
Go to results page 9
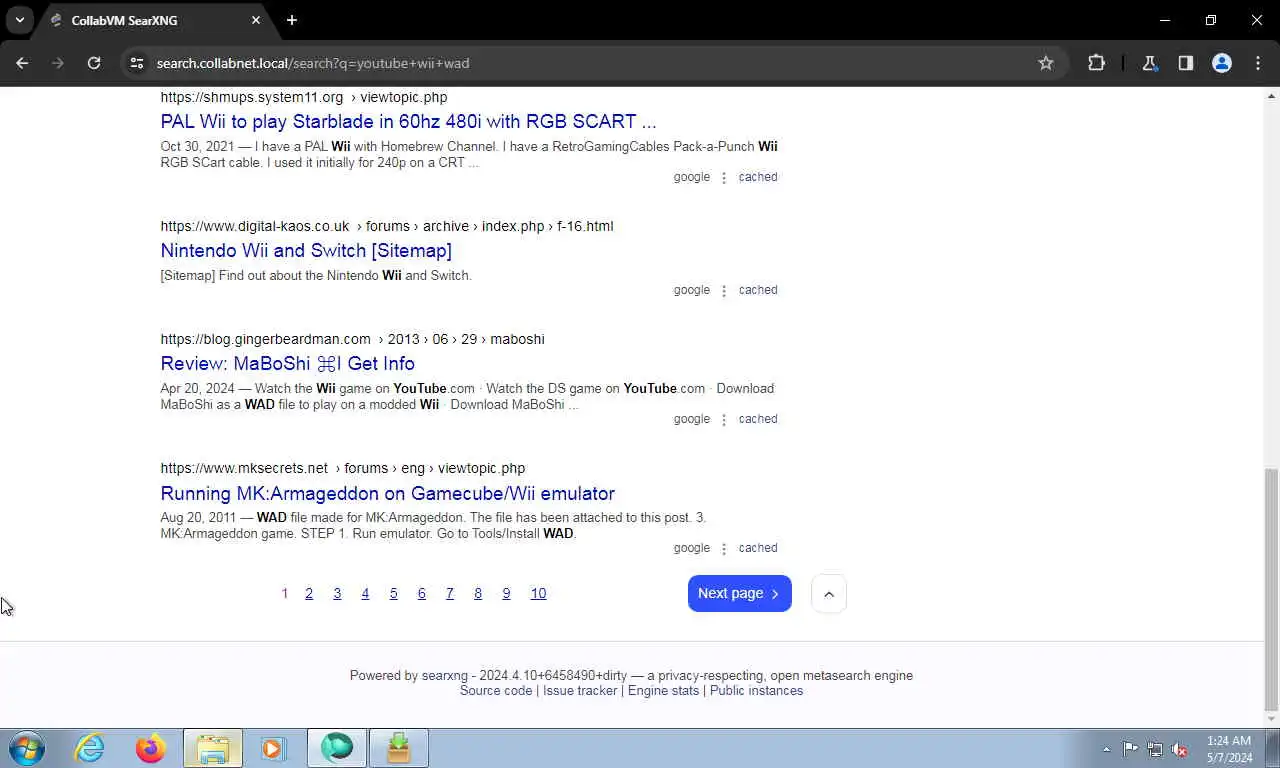coord(506,594)
